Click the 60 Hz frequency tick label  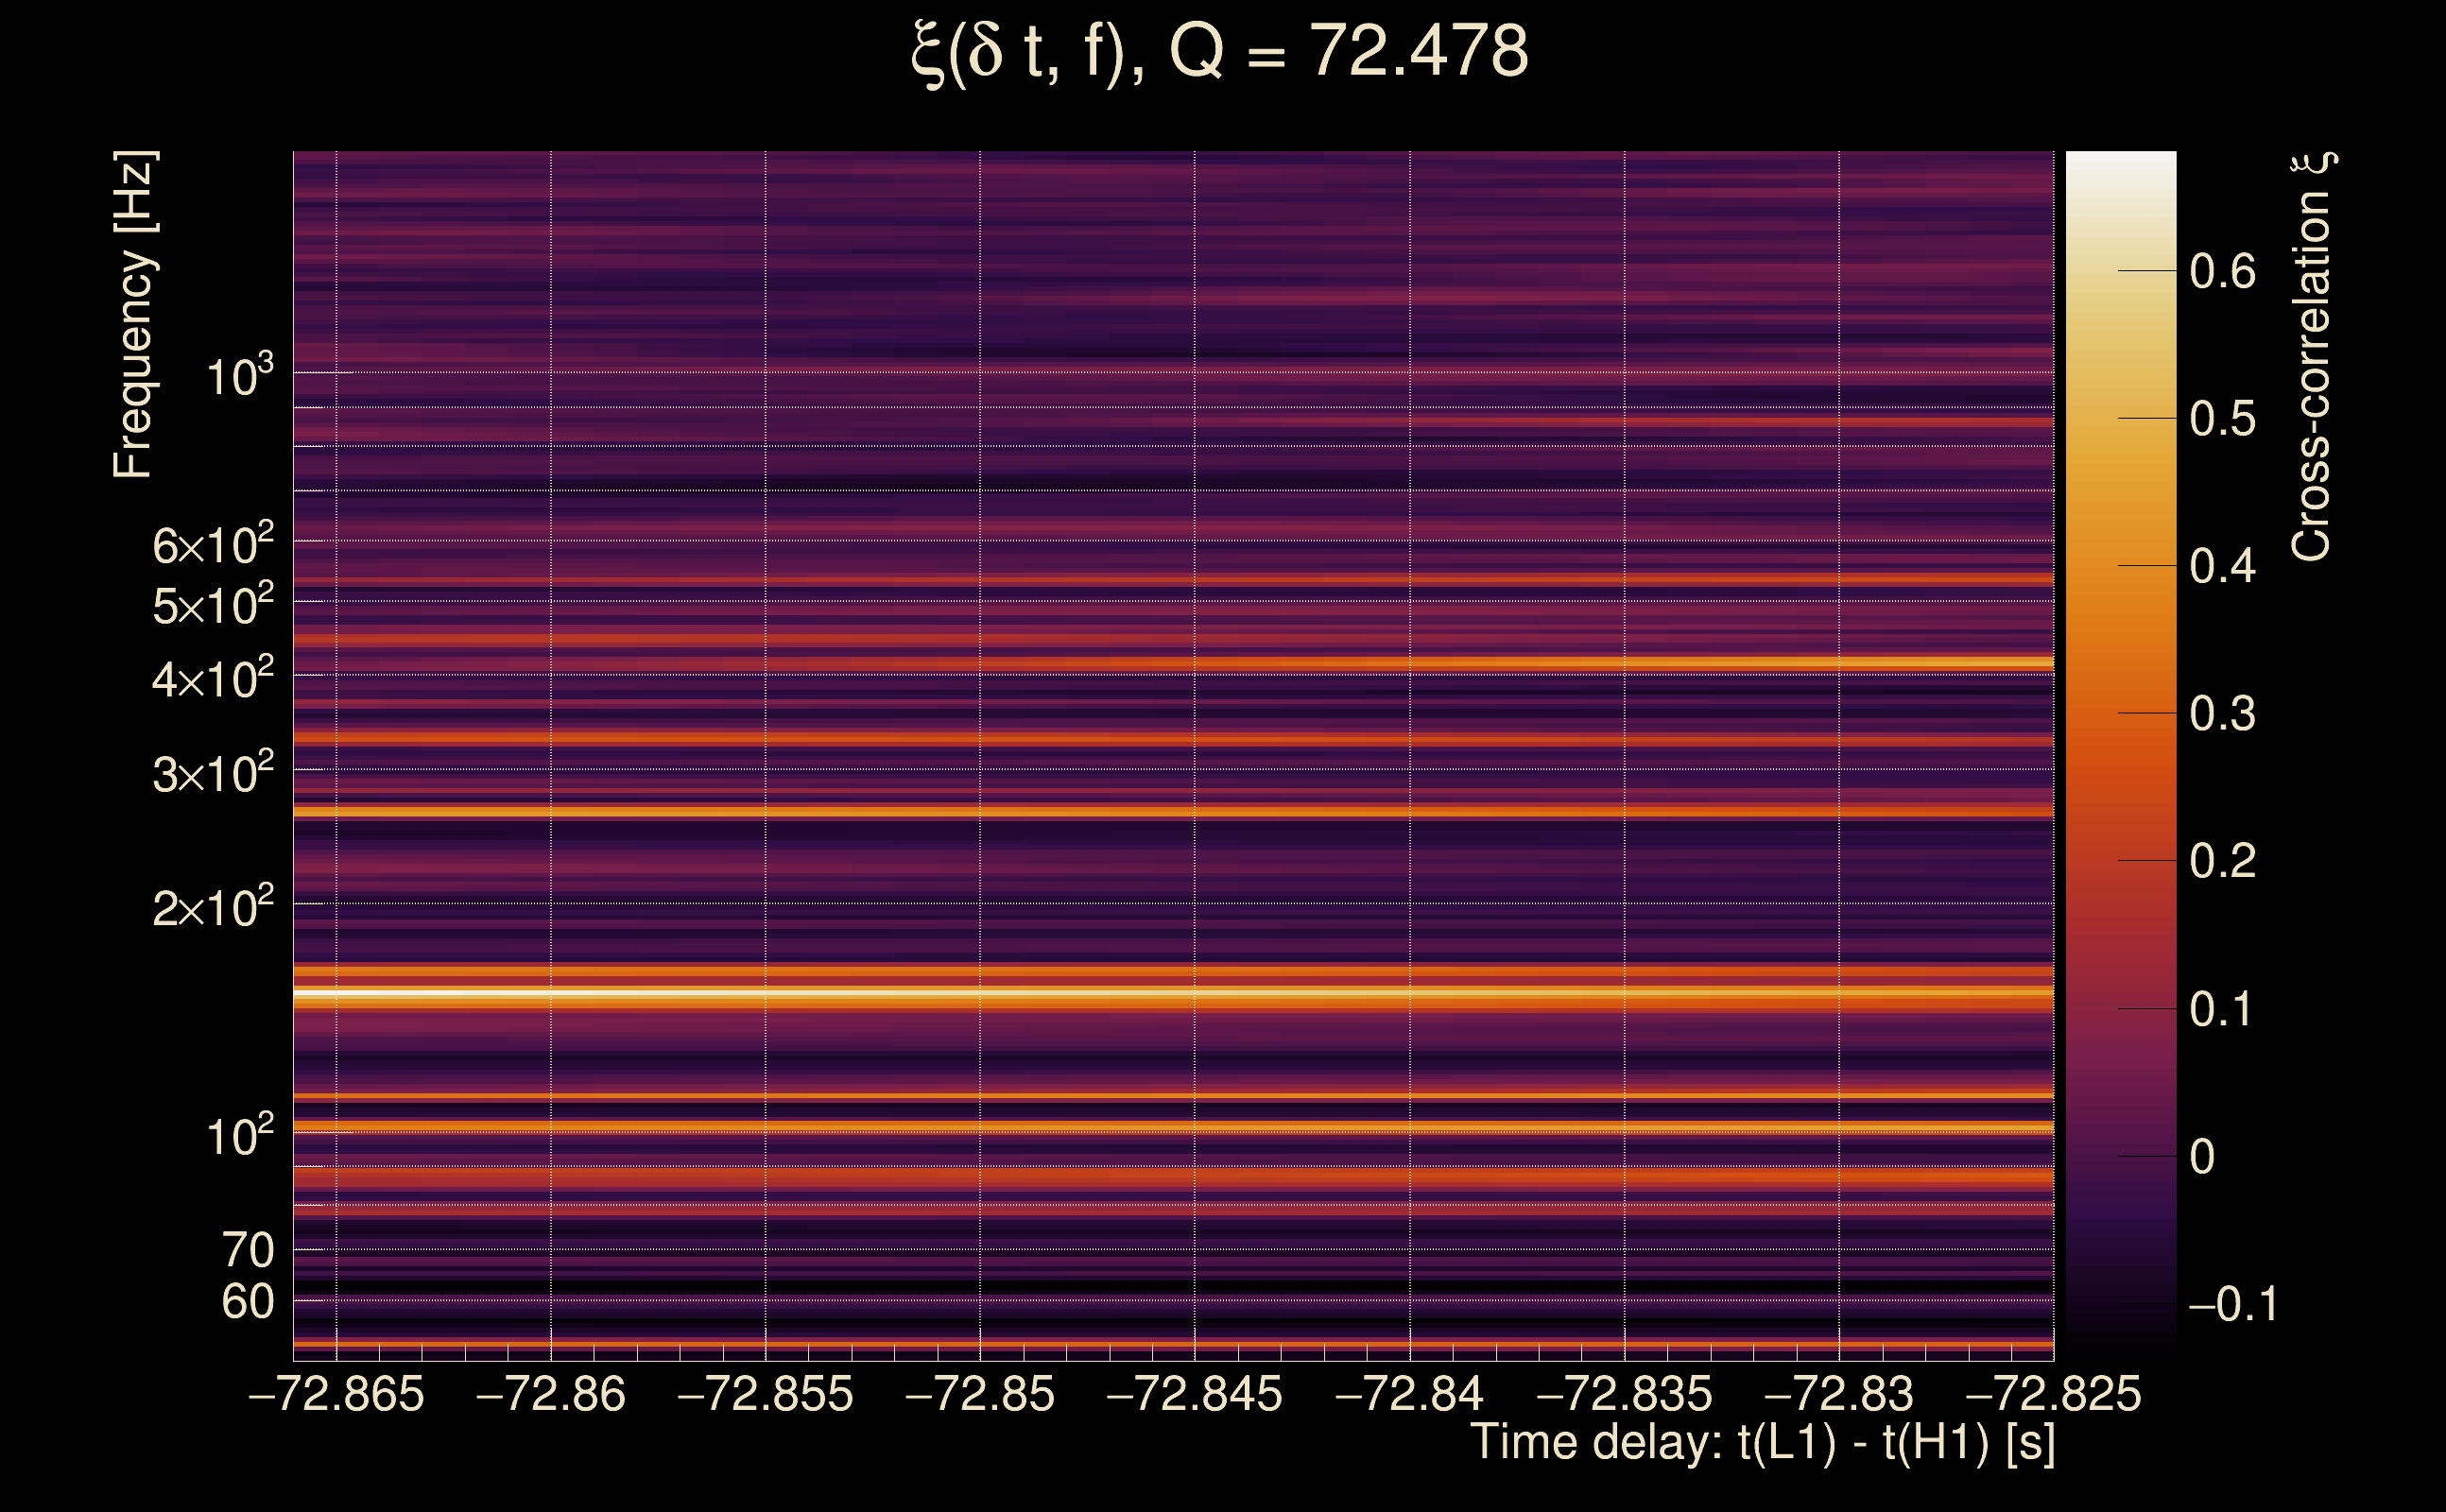coord(247,1302)
